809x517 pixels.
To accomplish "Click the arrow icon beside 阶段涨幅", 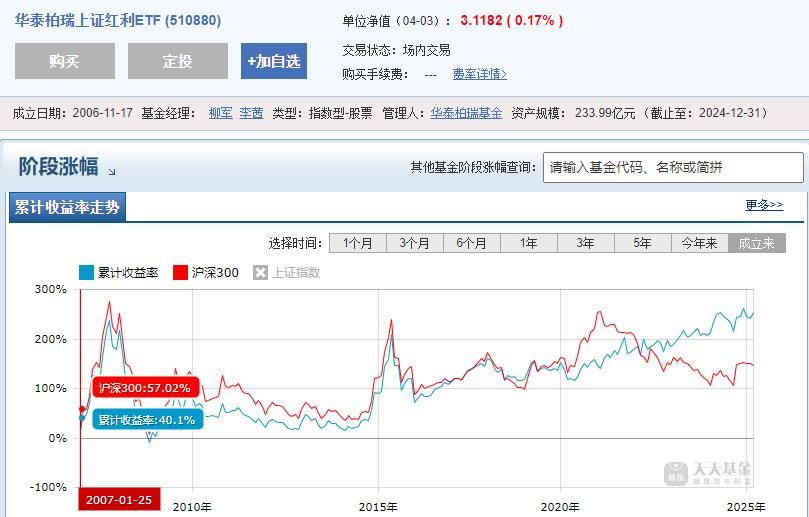I will tap(112, 171).
